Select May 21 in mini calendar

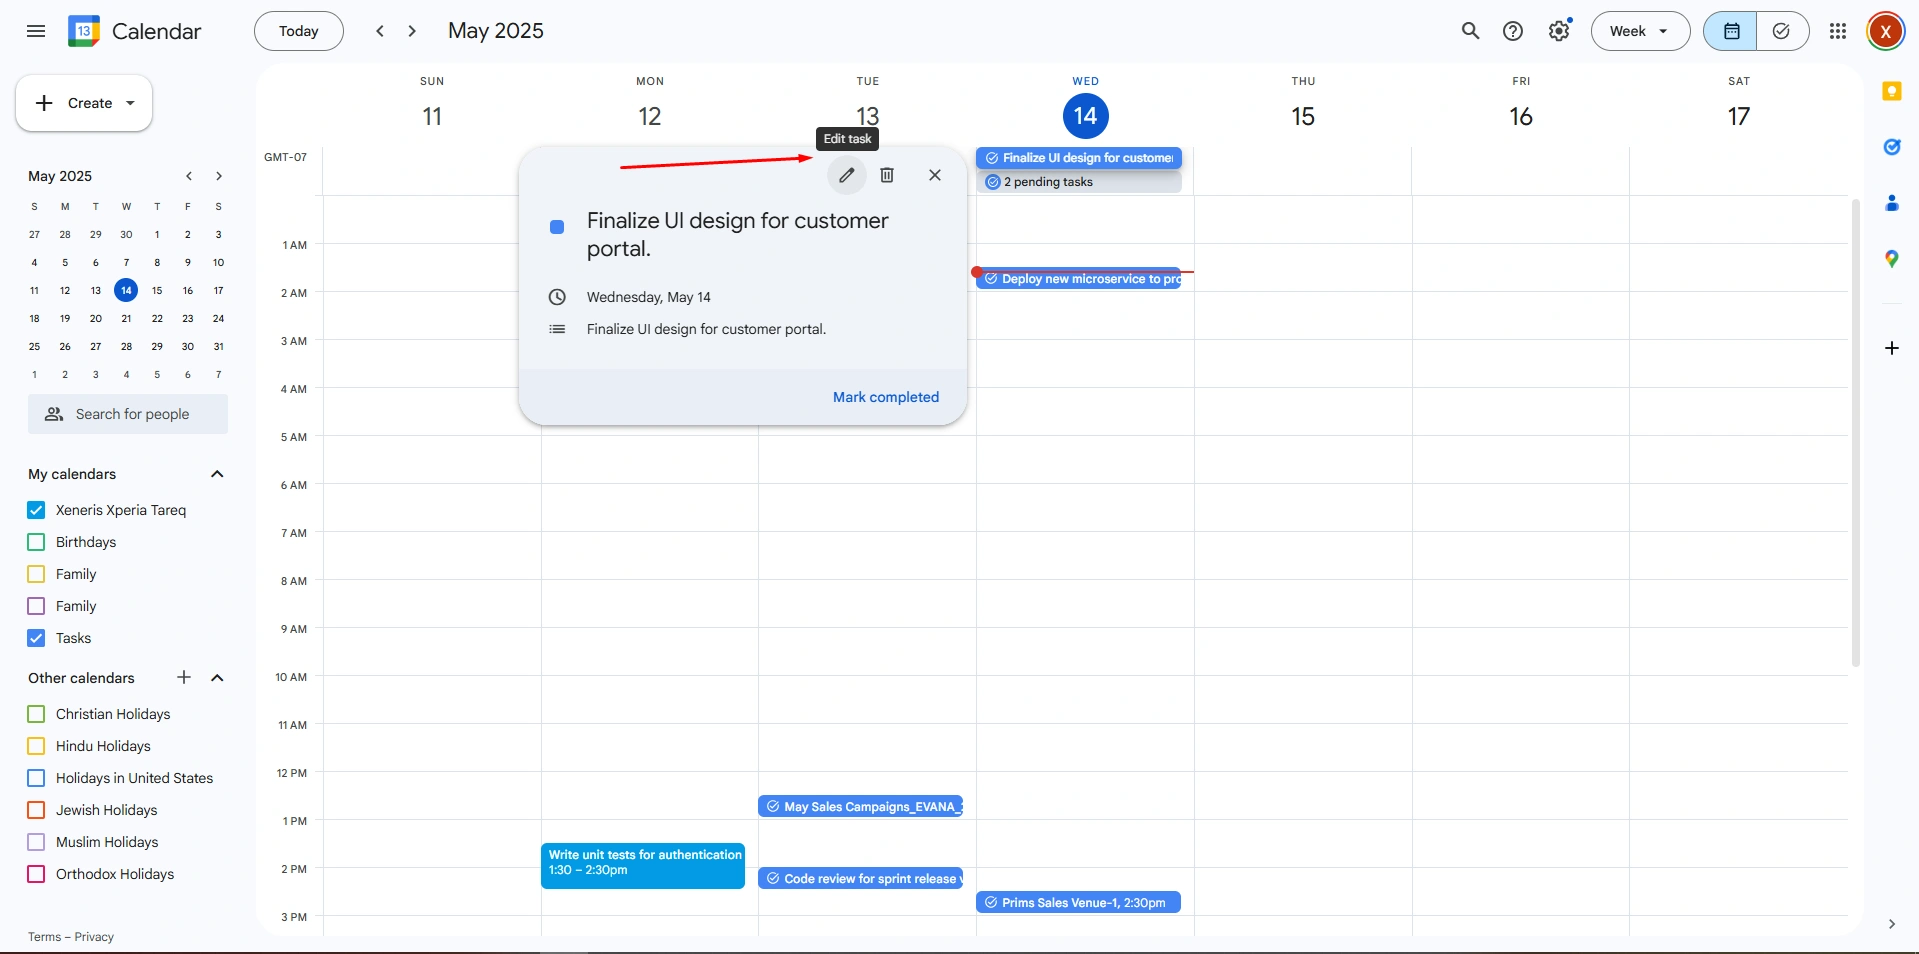pos(126,318)
